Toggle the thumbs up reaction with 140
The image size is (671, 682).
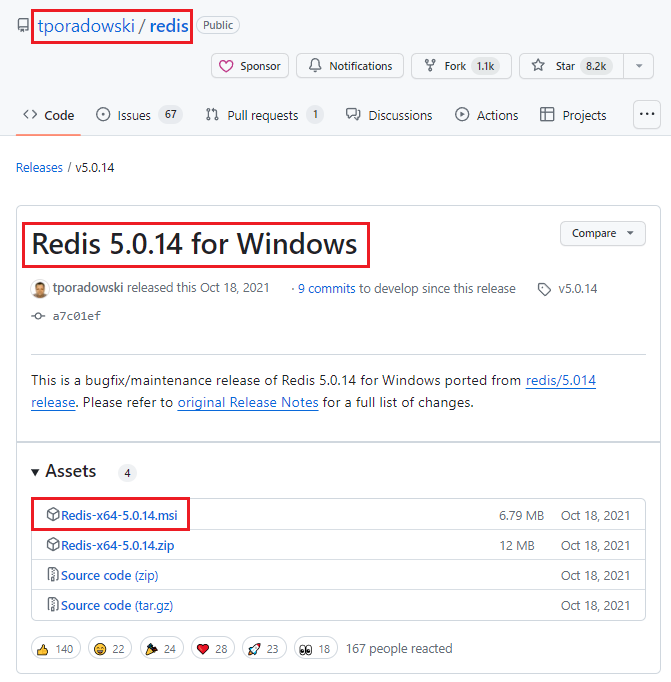(x=56, y=649)
